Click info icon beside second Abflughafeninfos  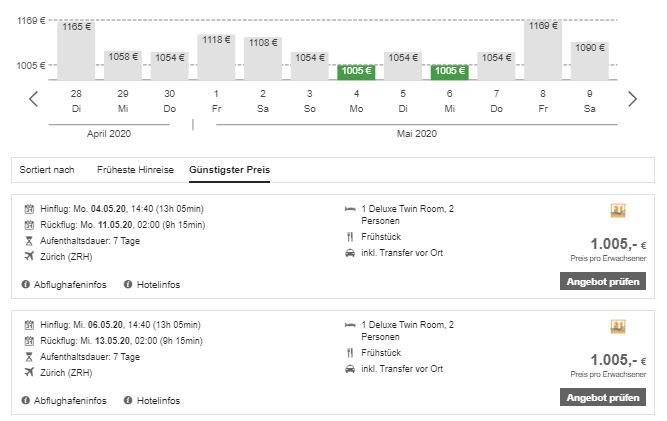click(26, 401)
